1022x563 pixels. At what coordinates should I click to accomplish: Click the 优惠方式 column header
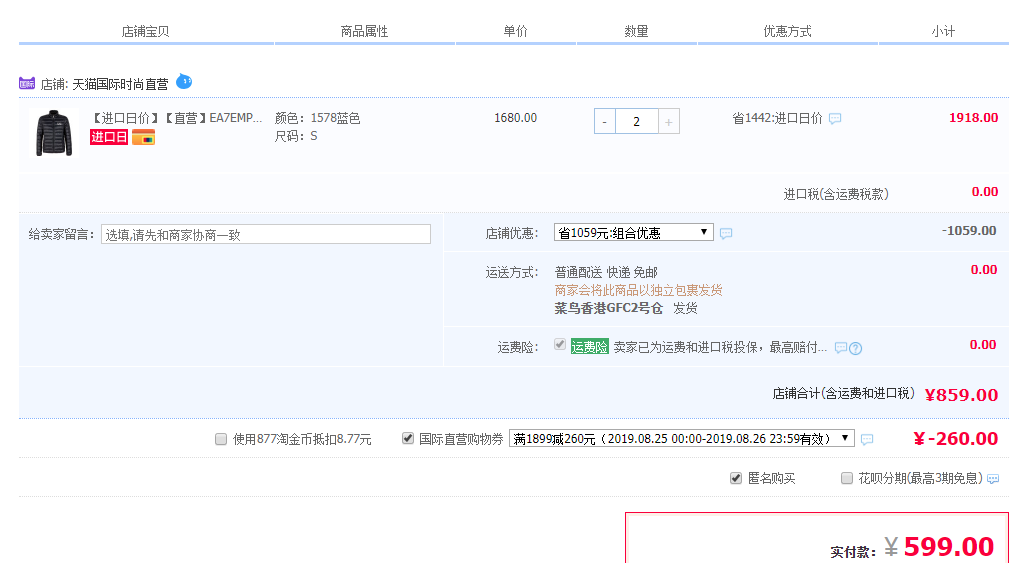(x=787, y=31)
